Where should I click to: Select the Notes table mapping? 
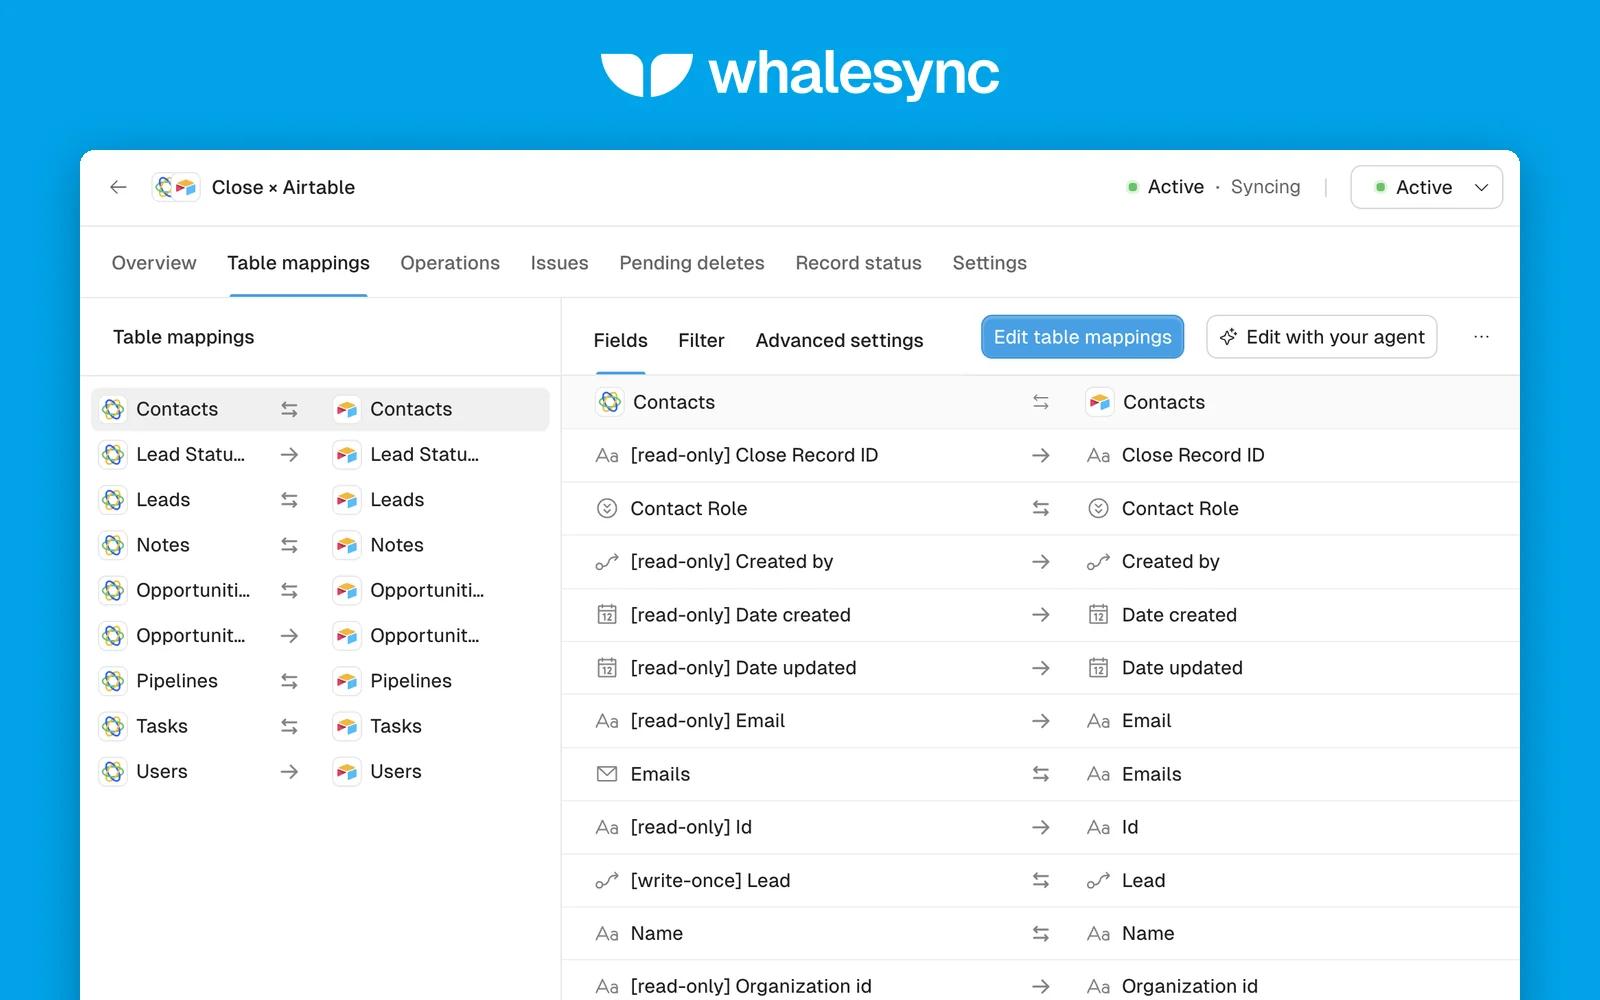point(320,545)
